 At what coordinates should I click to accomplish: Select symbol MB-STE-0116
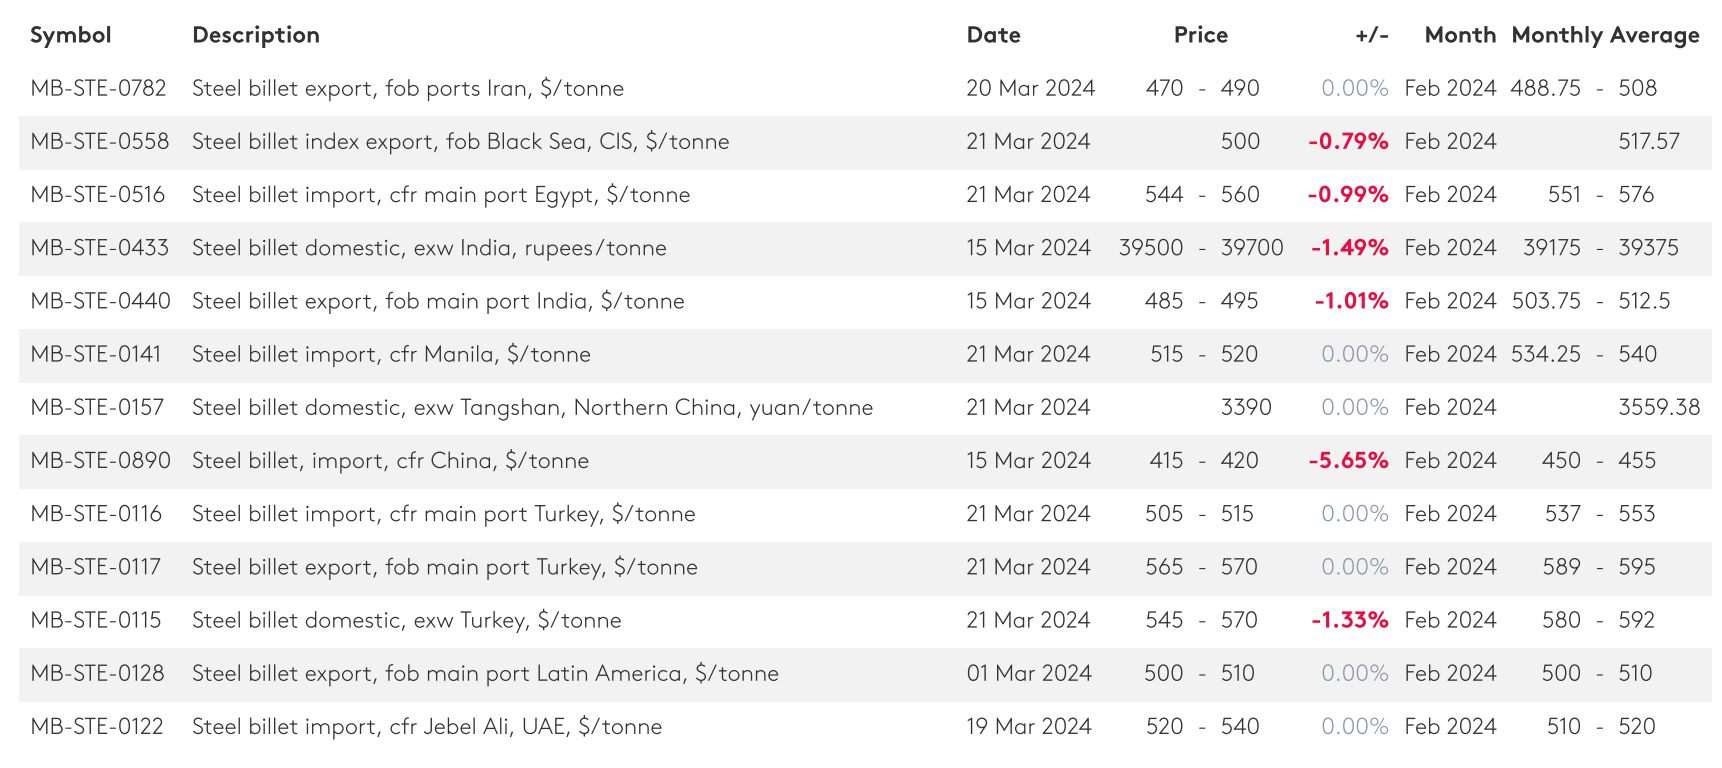tap(96, 514)
